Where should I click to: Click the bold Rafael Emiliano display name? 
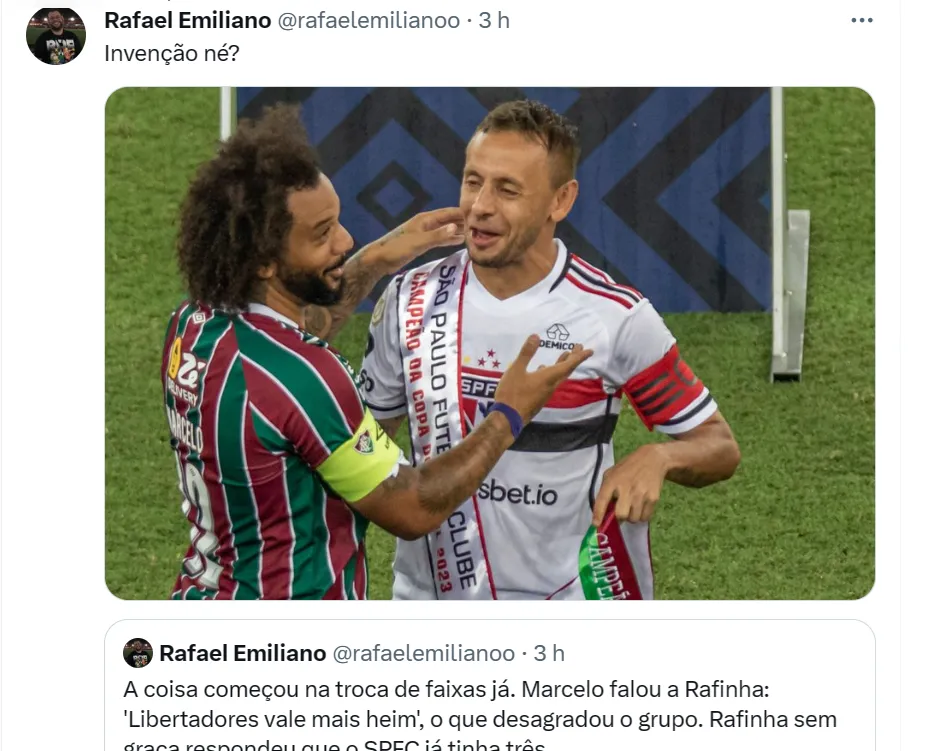187,20
